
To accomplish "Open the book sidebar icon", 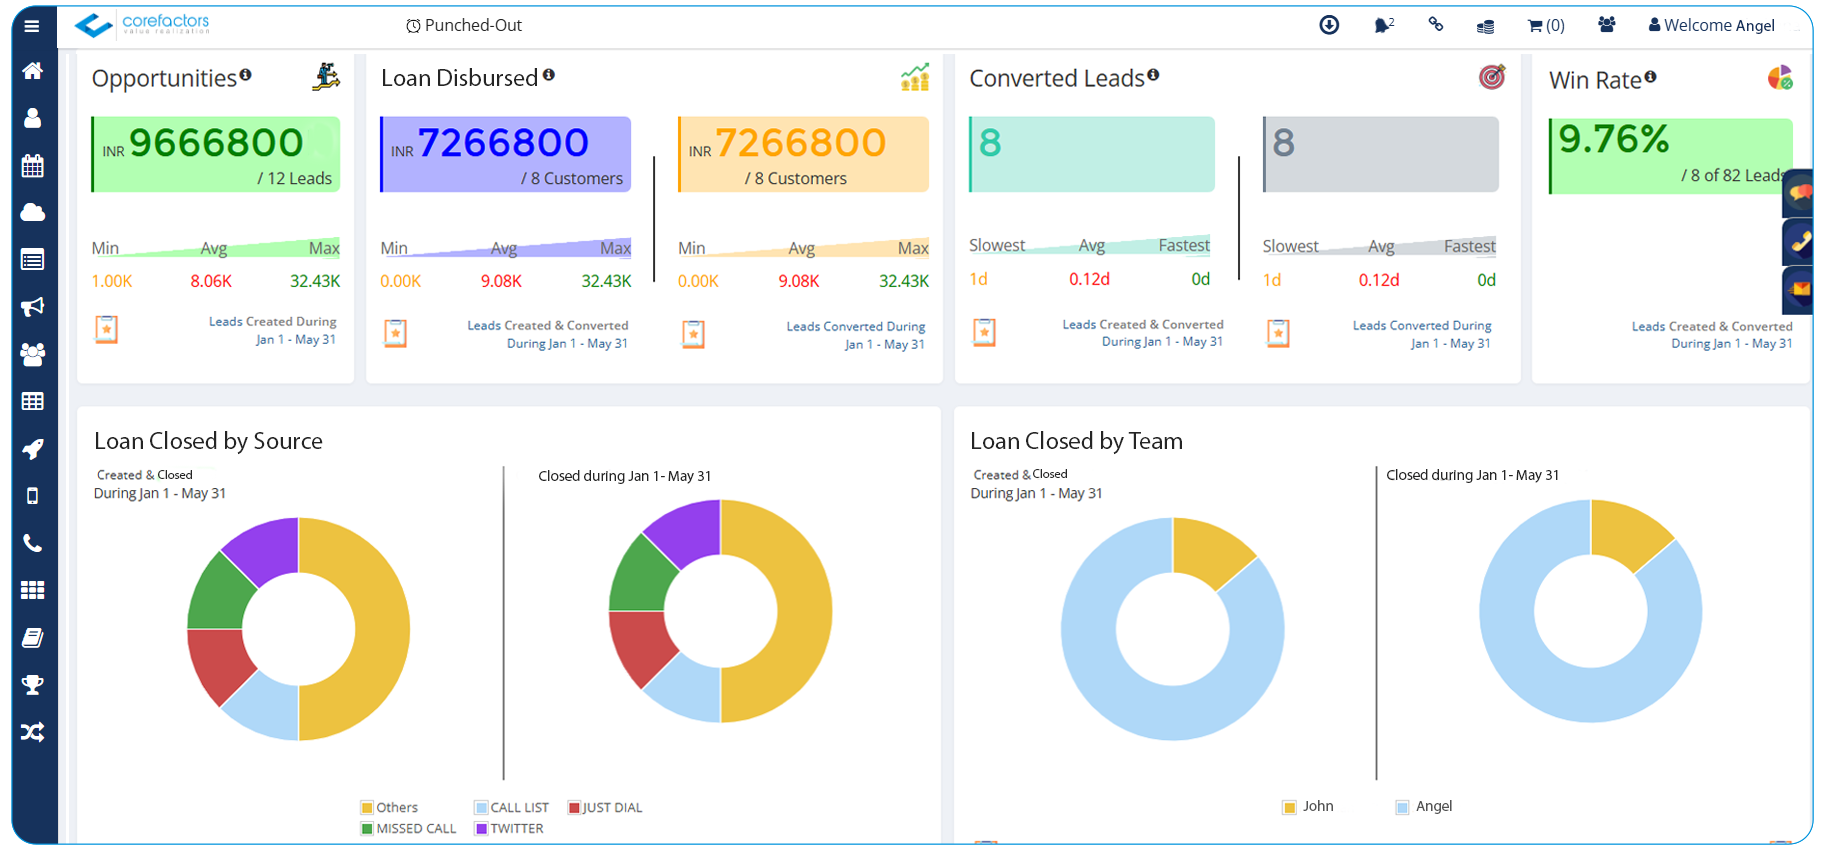I will click(32, 637).
